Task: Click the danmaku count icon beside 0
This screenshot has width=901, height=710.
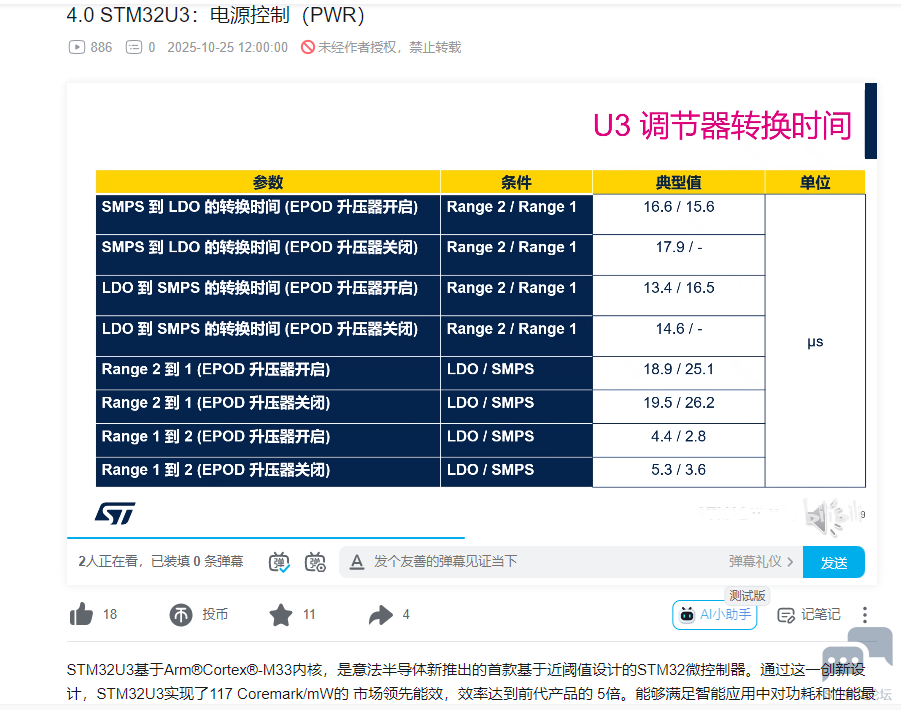Action: pos(133,47)
